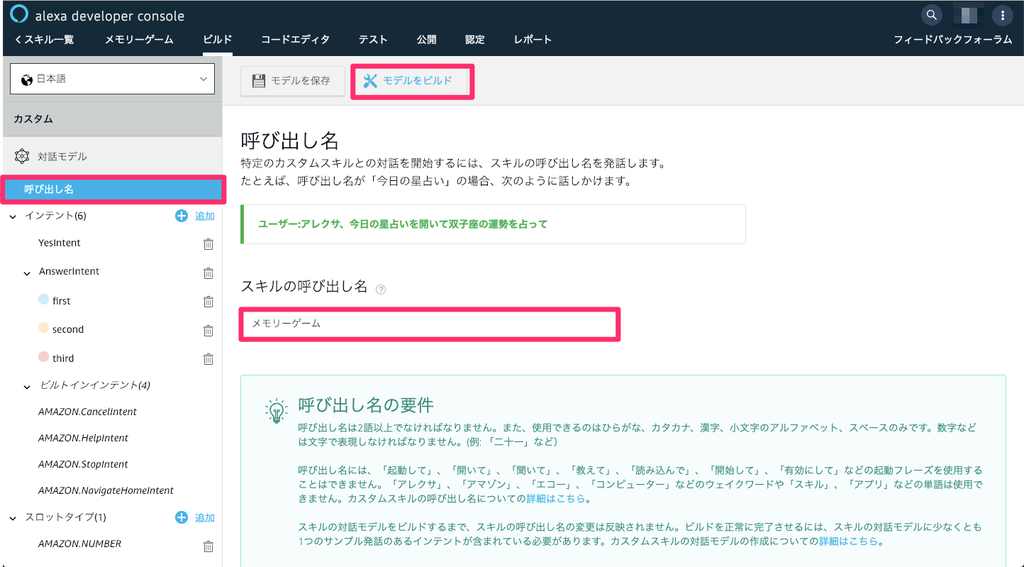Screen dimensions: 1024x567
Task: Click the lightbulb icon in requirements box
Action: click(276, 410)
